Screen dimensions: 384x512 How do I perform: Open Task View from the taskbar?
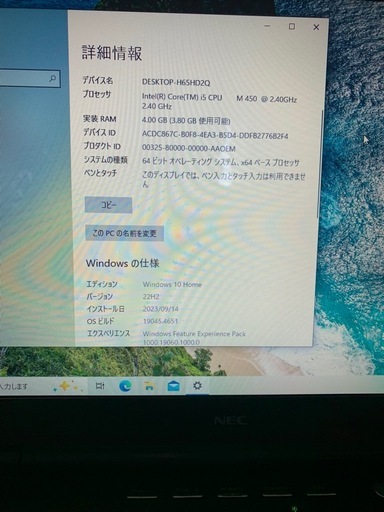pos(100,386)
